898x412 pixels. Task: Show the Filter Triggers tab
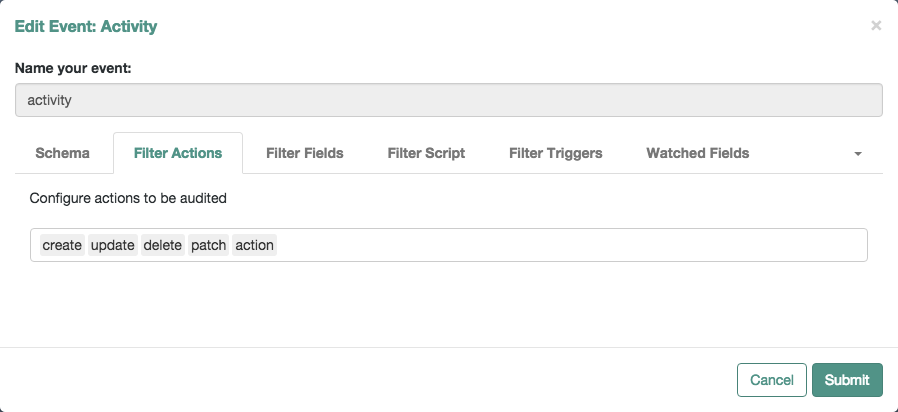tap(556, 153)
